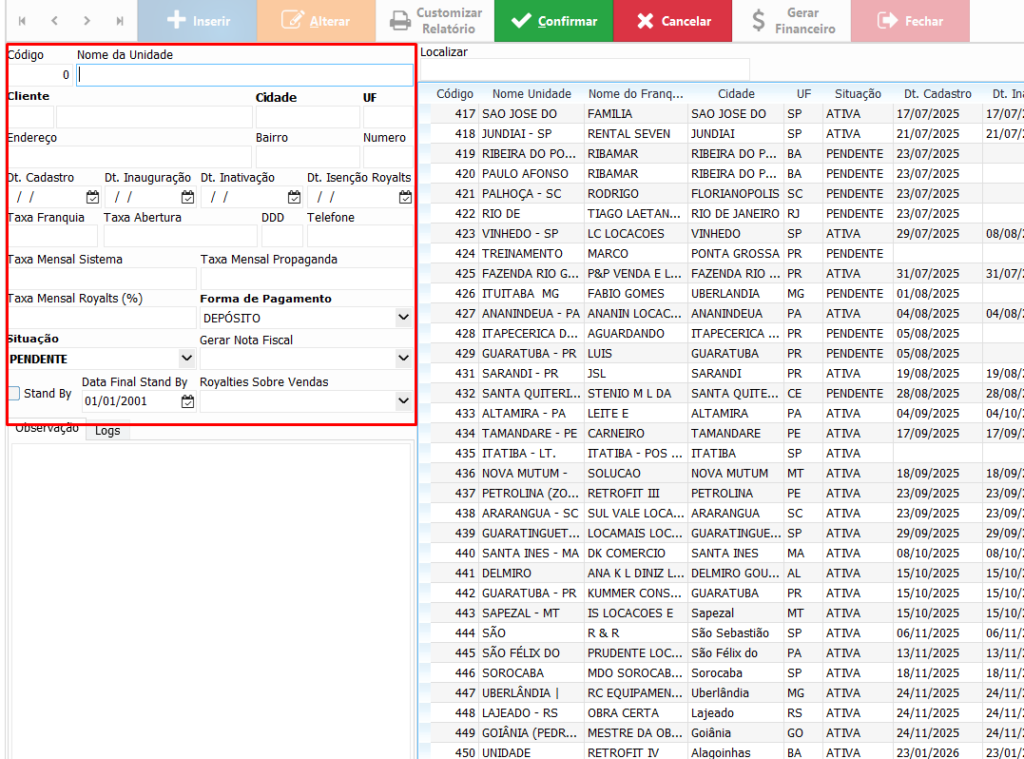Expand Gerar Nota Fiscal dropdown
The image size is (1024, 759).
tap(403, 358)
